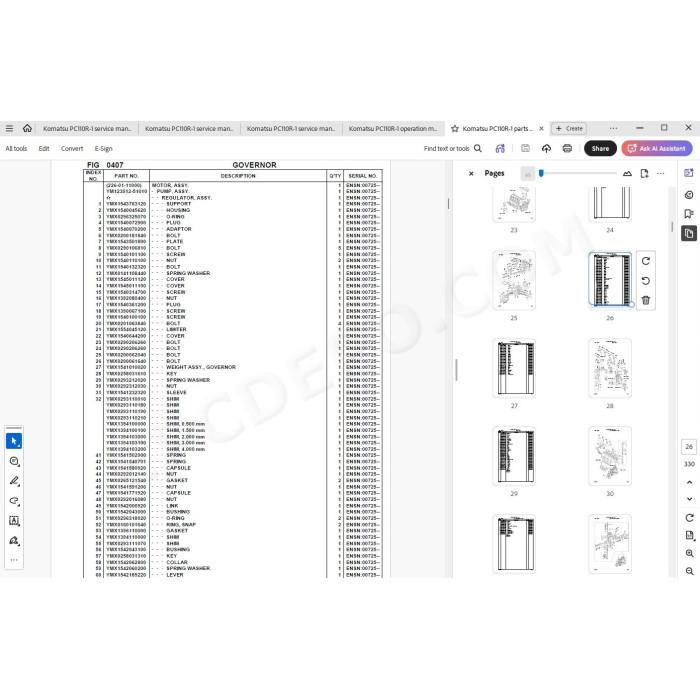Rotate the document view
Viewport: 700px width, 700px height.
coord(689,518)
